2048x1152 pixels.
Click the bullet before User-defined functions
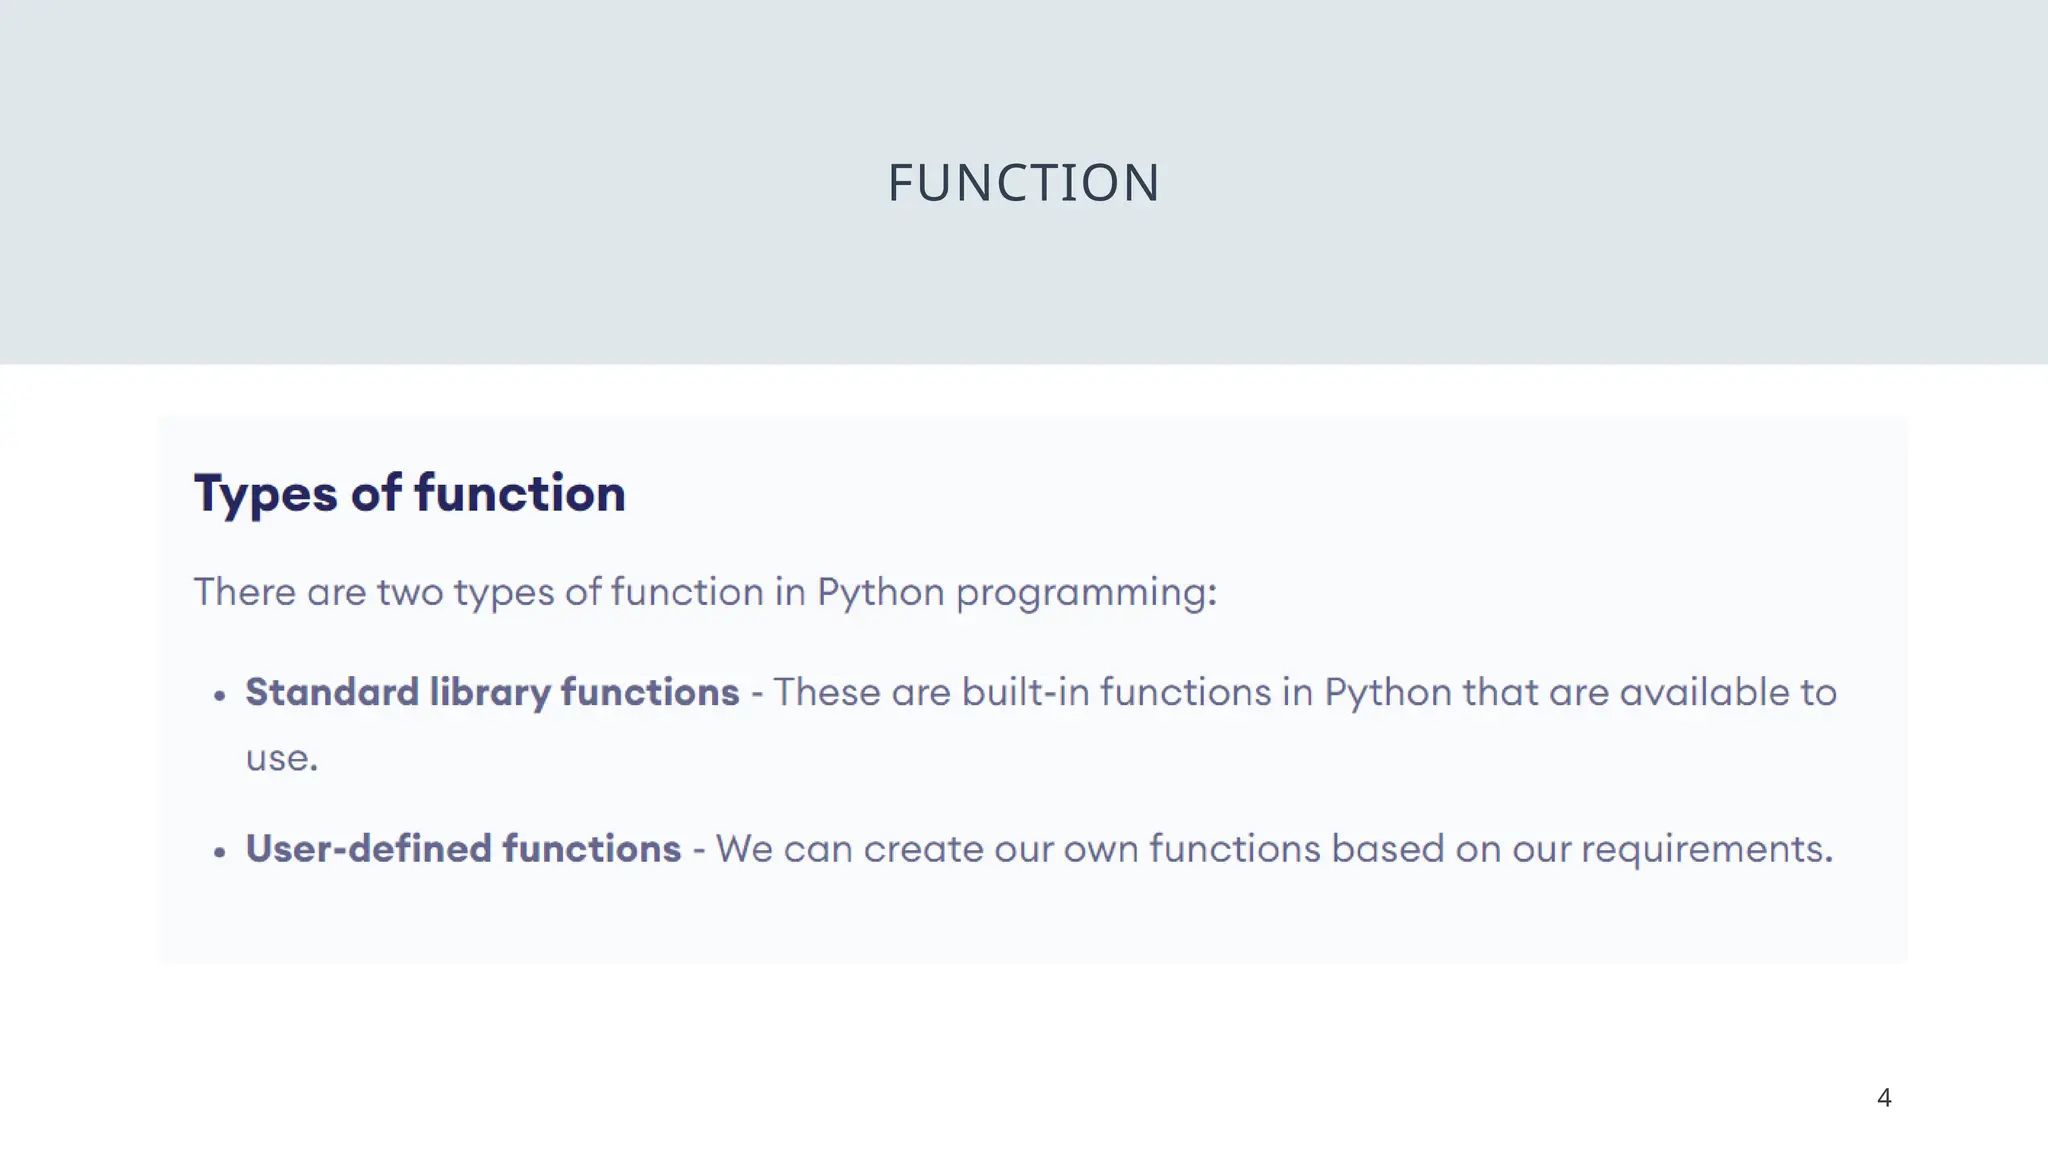point(220,852)
